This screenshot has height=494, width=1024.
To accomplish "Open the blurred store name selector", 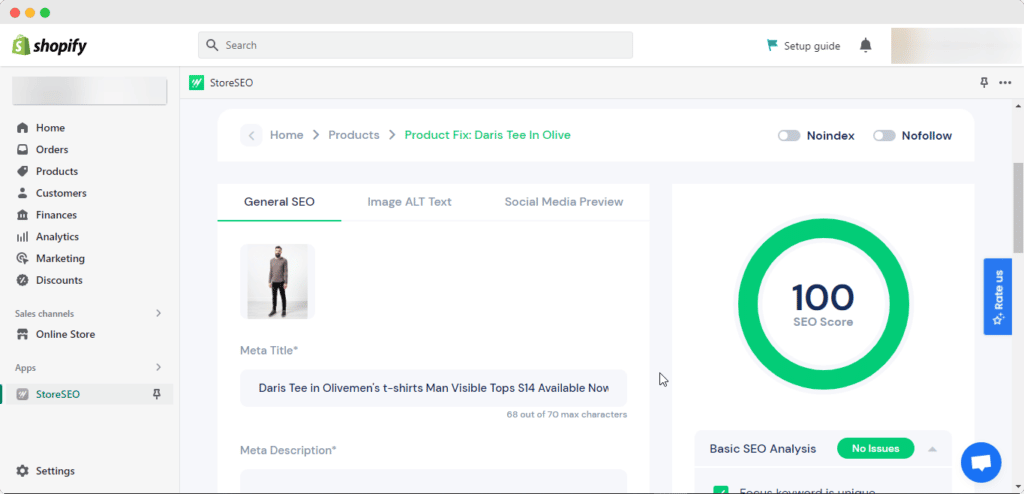I will pyautogui.click(x=89, y=91).
